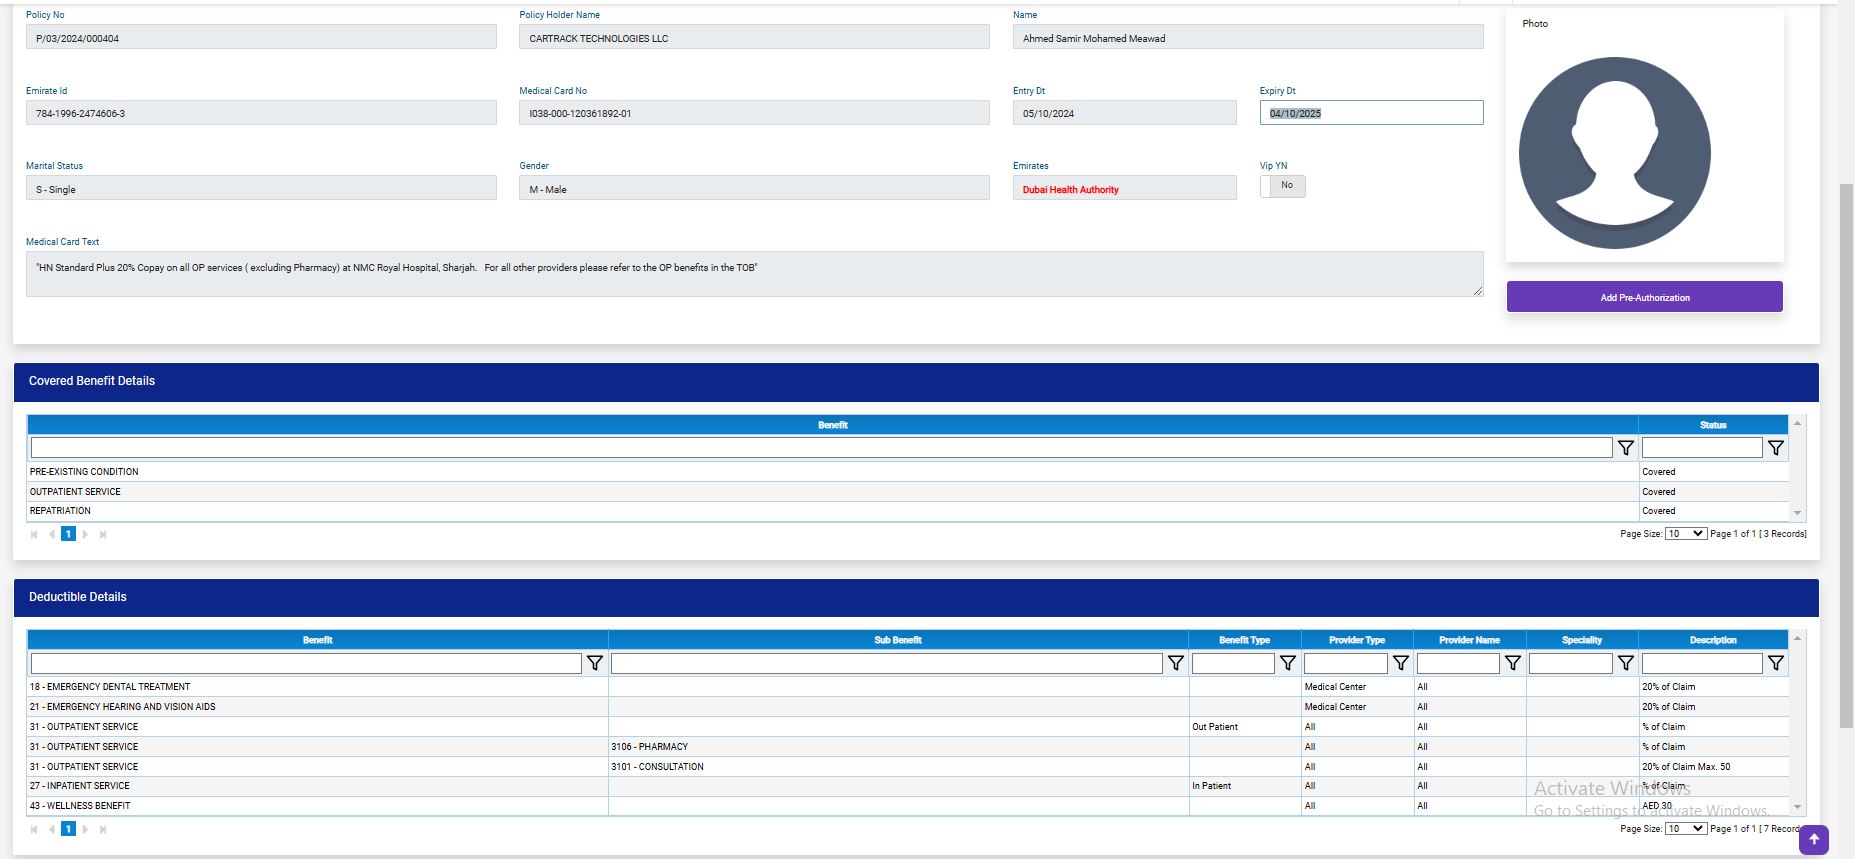Screen dimensions: 1855x859
Task: Click the Sub Benefit column filter icon
Action: pos(1175,663)
